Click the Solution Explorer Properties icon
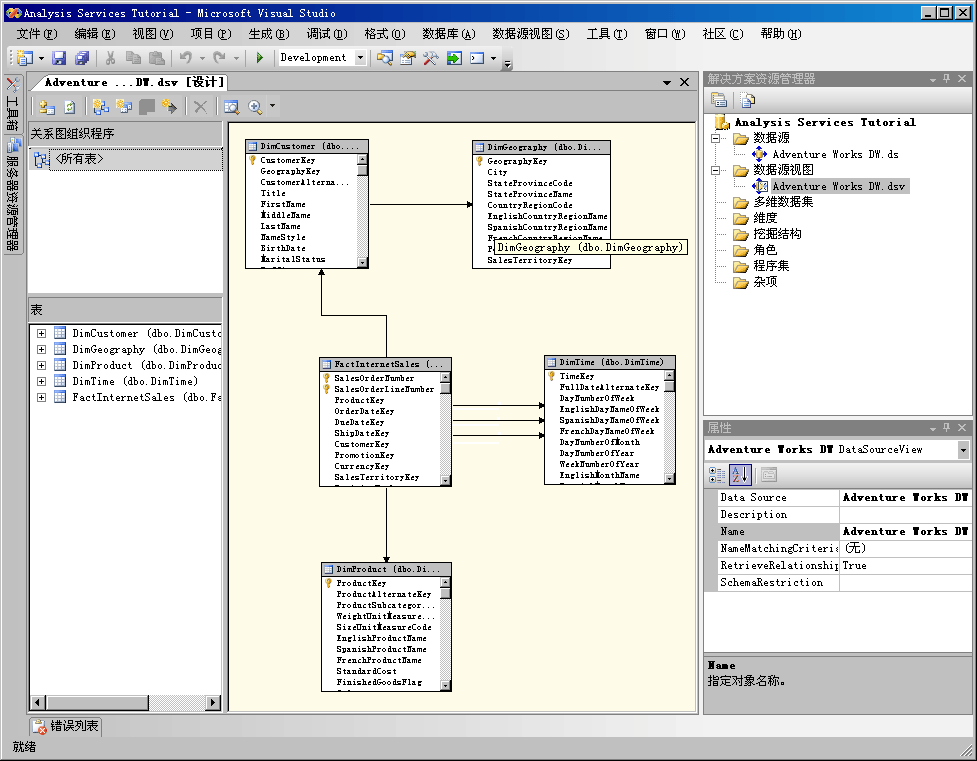The height and width of the screenshot is (761, 977). [719, 100]
